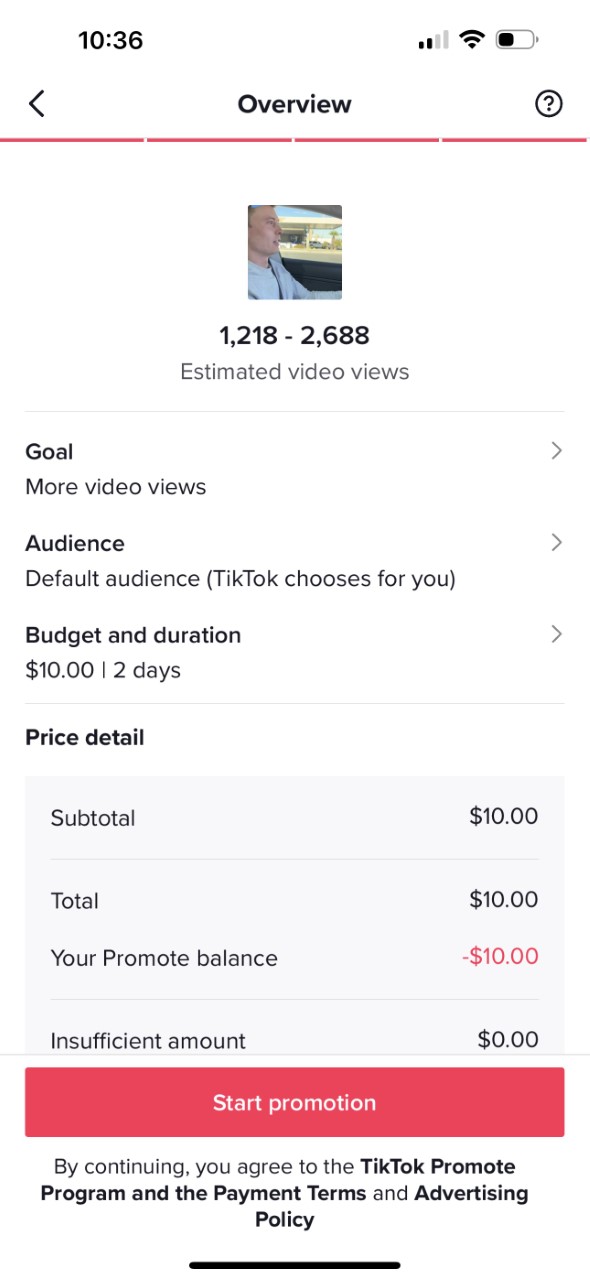The height and width of the screenshot is (1280, 590).
Task: Expand the Budget and duration chevron
Action: 557,634
